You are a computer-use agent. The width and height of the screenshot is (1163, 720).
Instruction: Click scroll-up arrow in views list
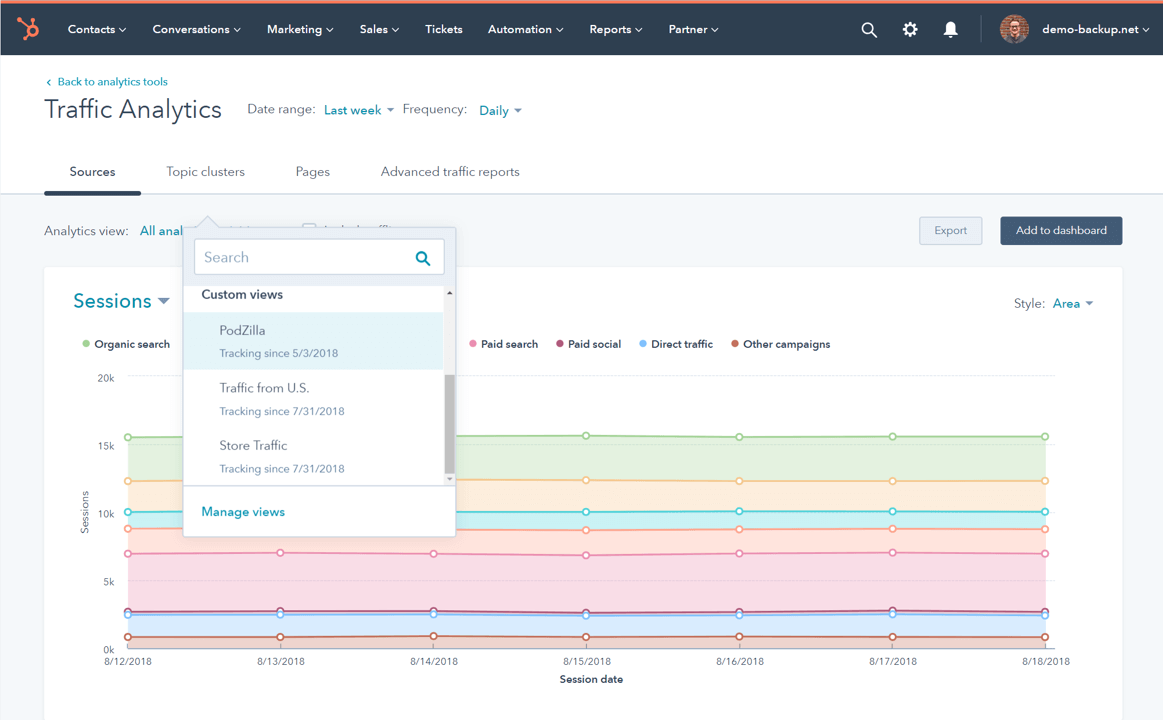point(450,294)
